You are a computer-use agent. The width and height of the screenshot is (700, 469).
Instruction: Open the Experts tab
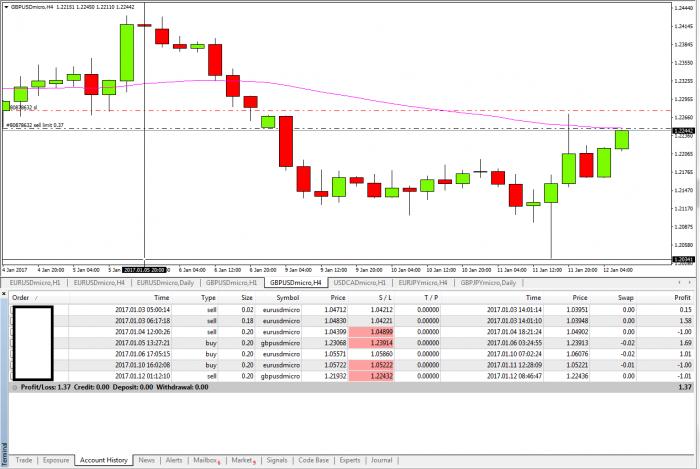point(350,460)
